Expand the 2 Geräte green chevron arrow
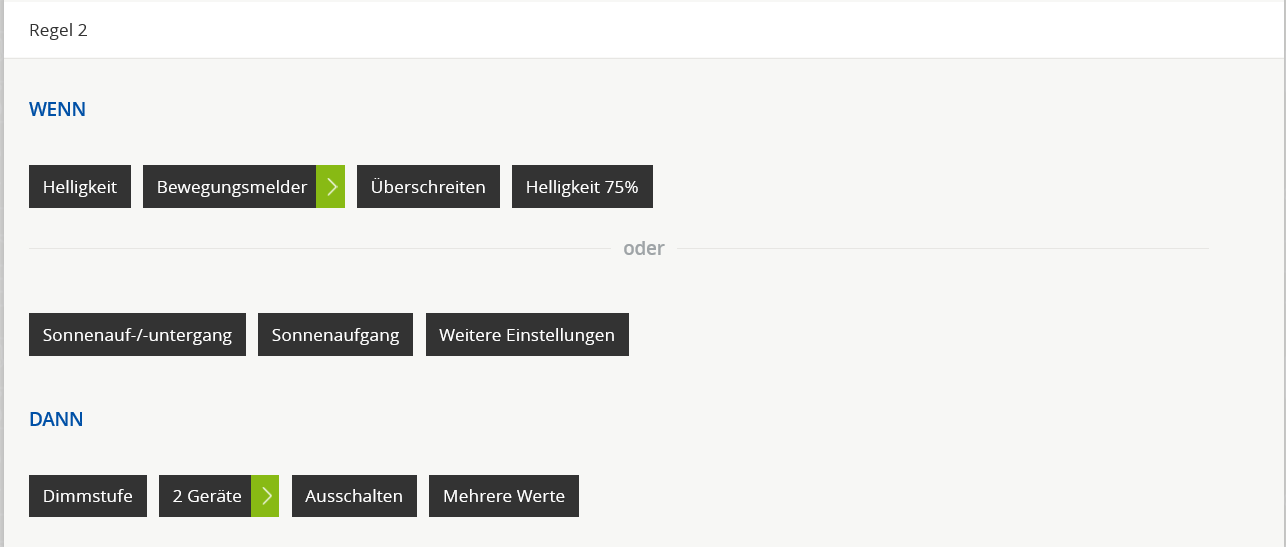1286x547 pixels. point(265,496)
